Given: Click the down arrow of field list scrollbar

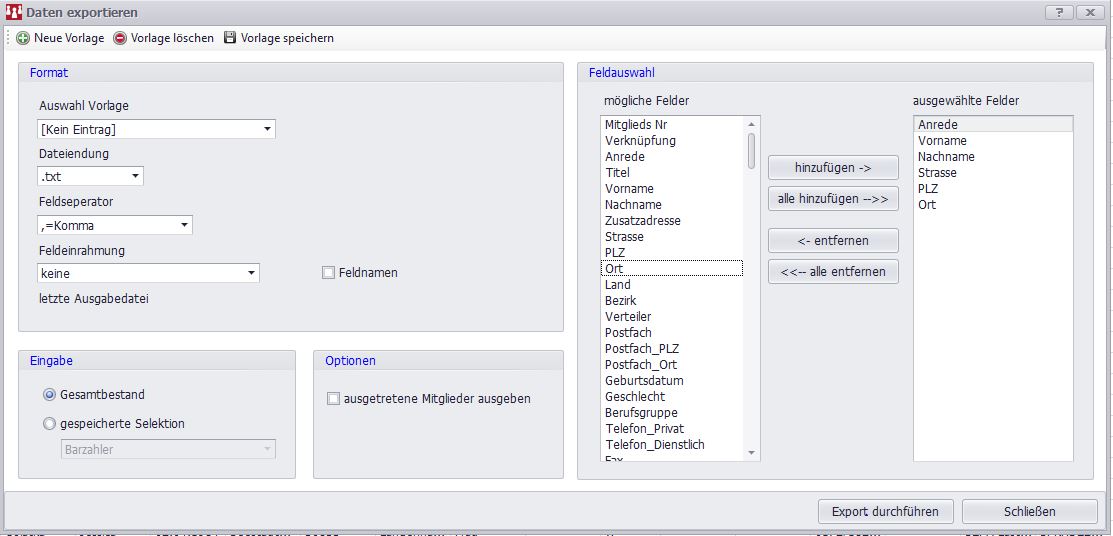Looking at the screenshot, I should pyautogui.click(x=752, y=453).
